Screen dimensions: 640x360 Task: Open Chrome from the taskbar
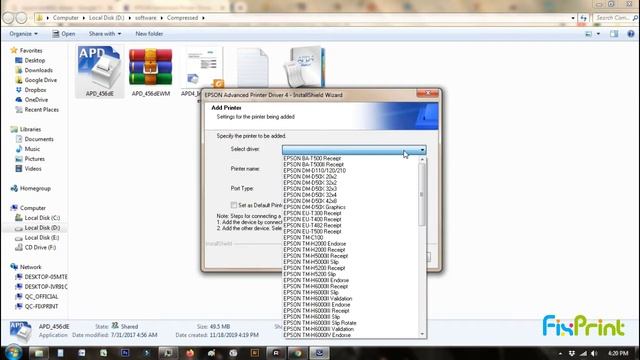[x=298, y=353]
